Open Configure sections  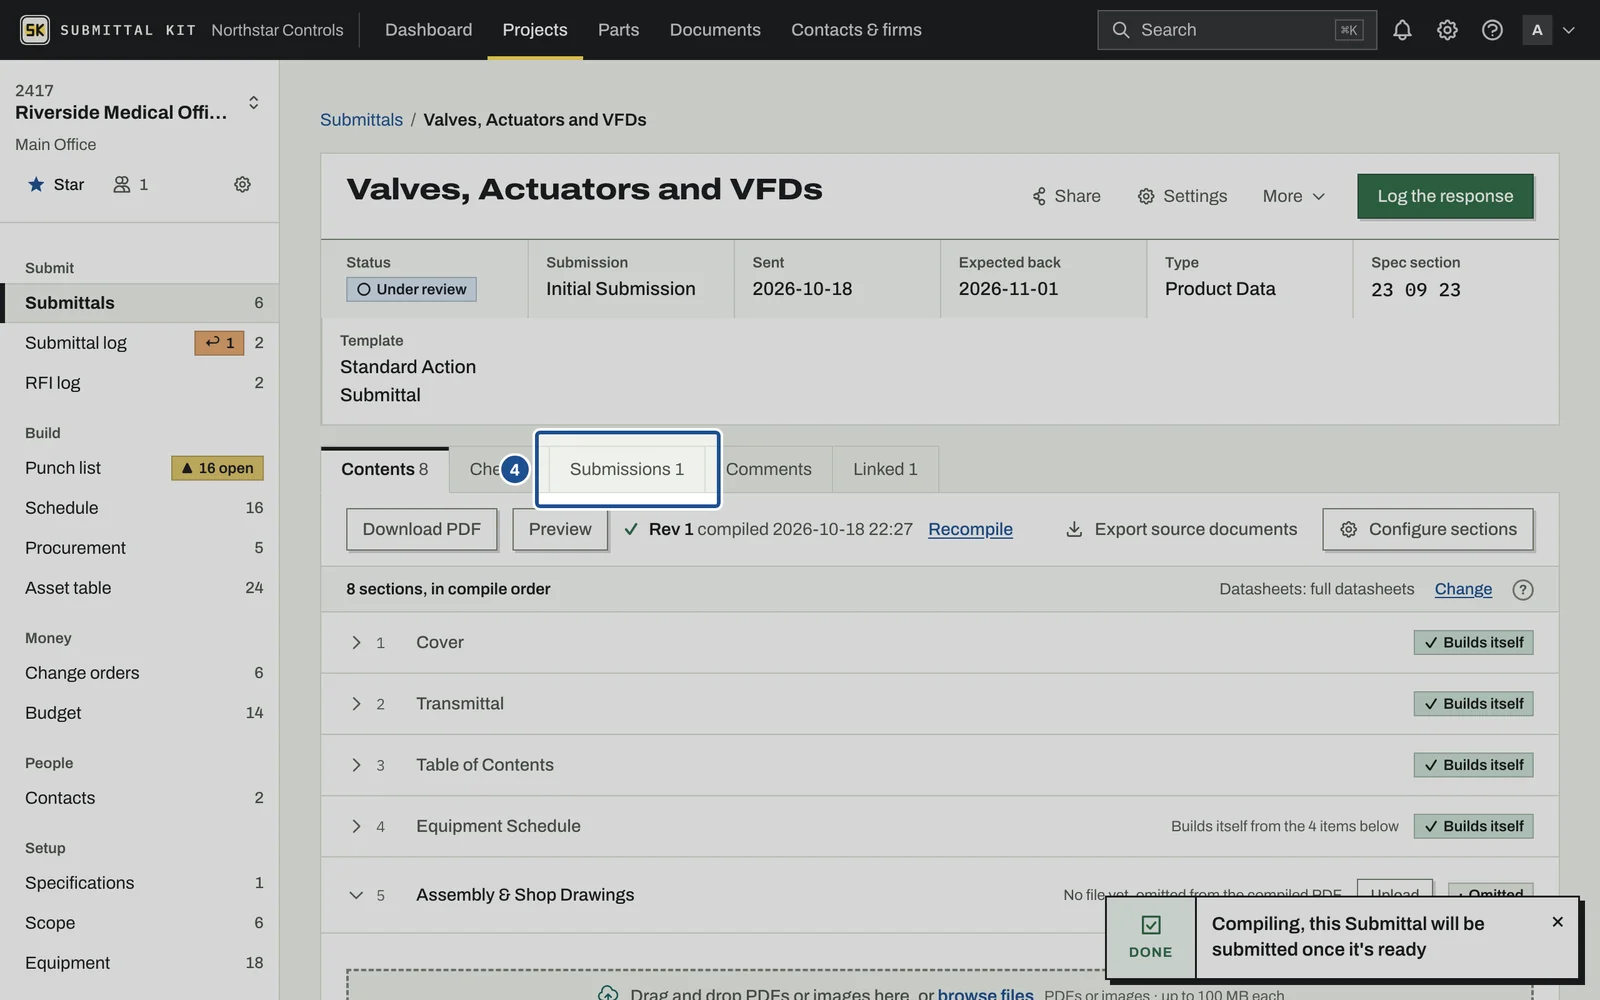point(1427,529)
